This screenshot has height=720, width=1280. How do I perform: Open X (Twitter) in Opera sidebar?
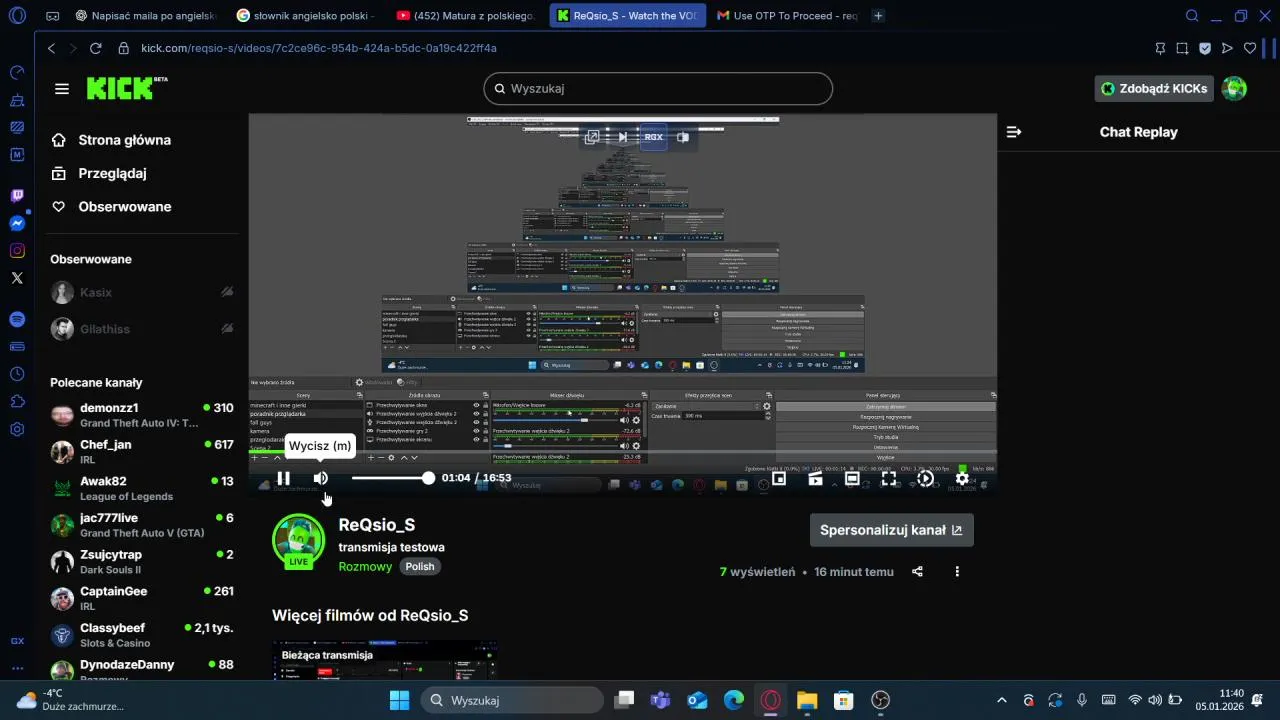17,278
